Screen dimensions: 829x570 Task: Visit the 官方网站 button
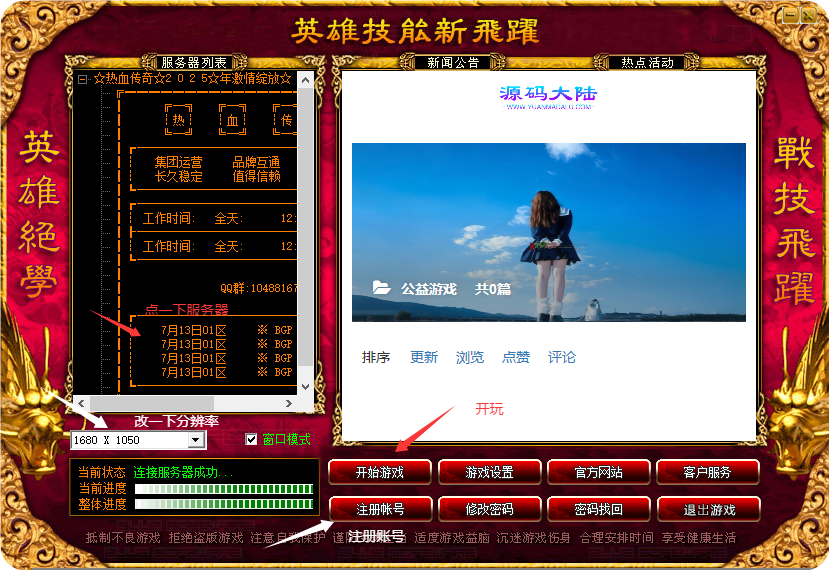(598, 472)
